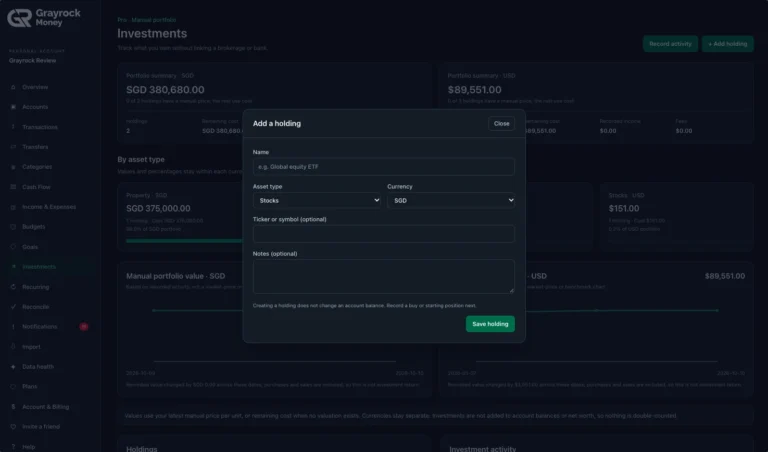Click the Property SGD progress bar
The image size is (768, 452).
click(x=185, y=240)
